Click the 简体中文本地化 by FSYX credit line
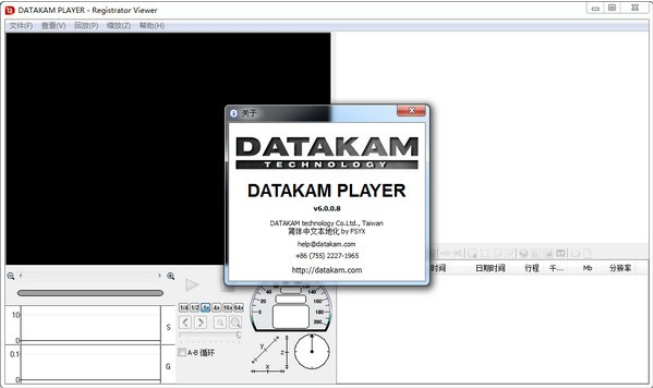Image resolution: width=653 pixels, height=388 pixels. [326, 231]
